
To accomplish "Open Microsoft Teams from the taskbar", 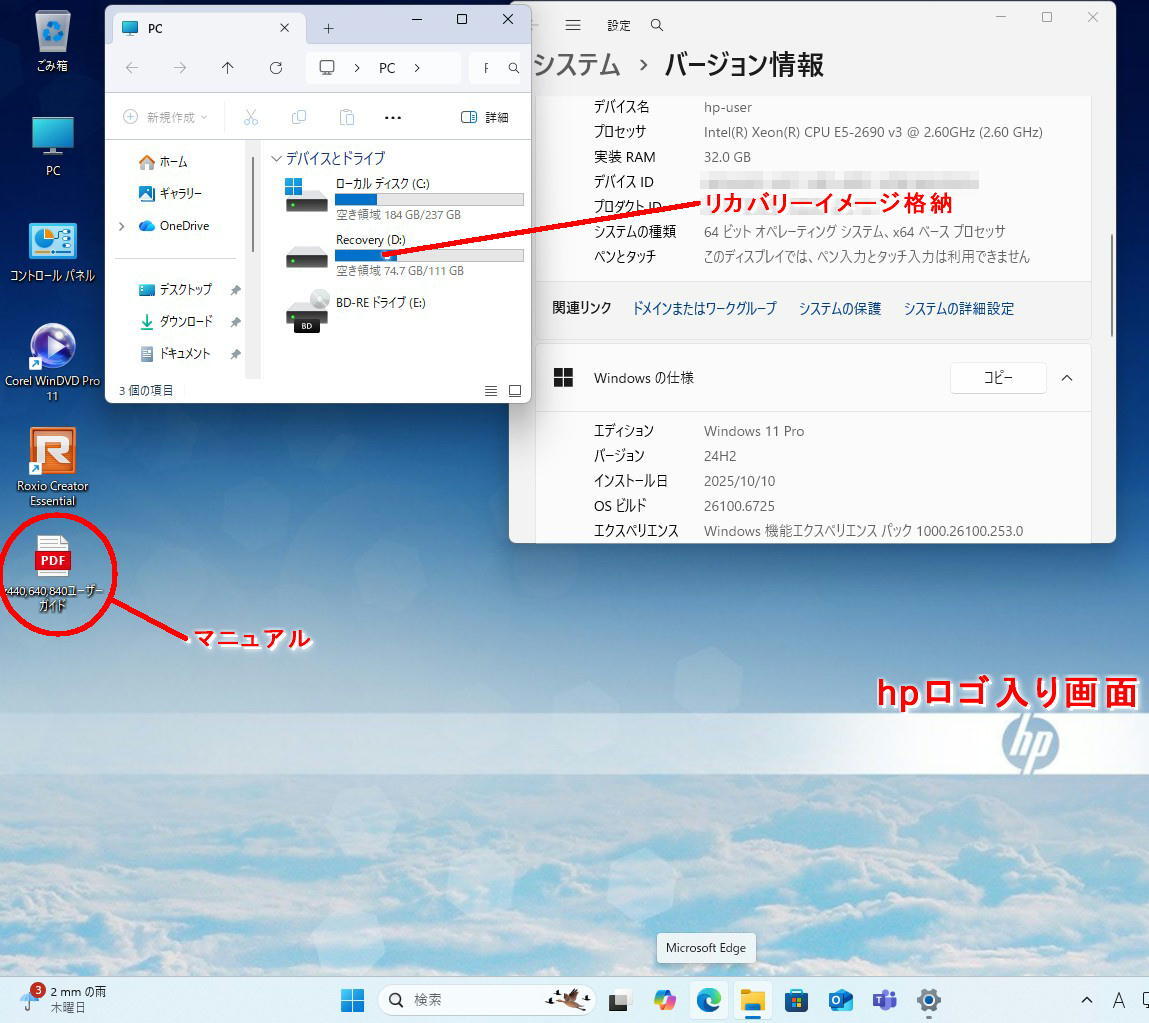I will (x=884, y=1000).
